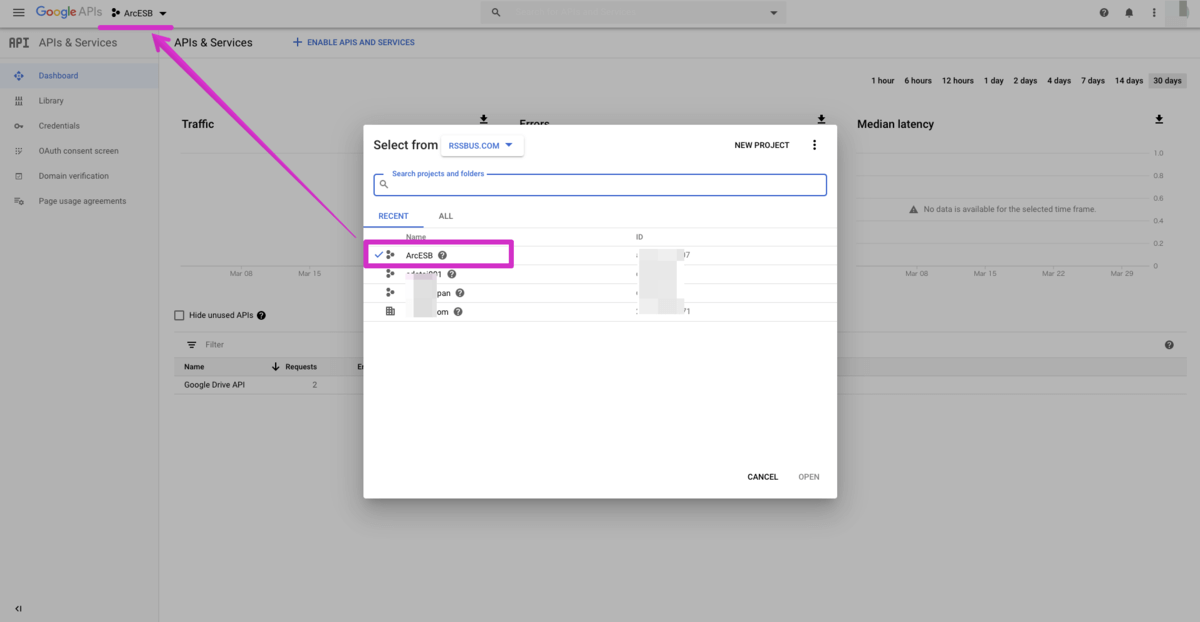Expand the top search bar dropdown arrow
1200x622 pixels.
click(773, 13)
